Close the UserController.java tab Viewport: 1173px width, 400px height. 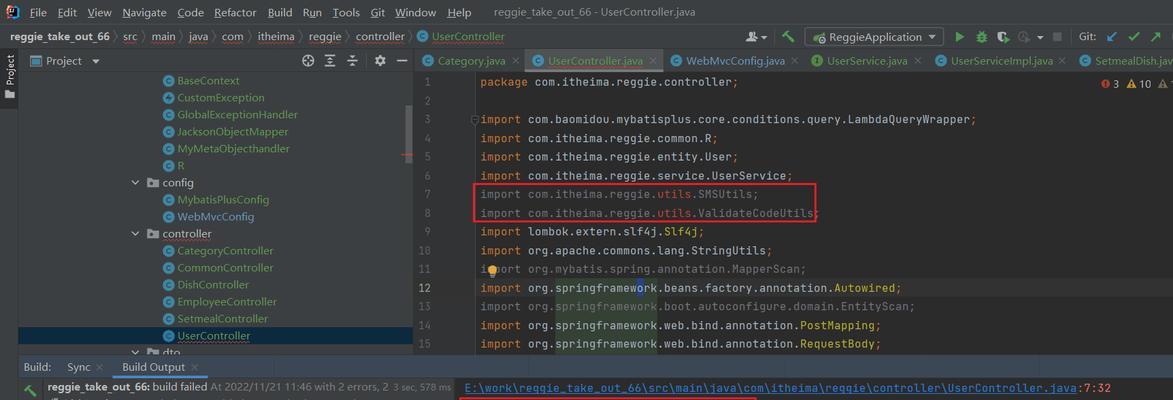tap(653, 61)
